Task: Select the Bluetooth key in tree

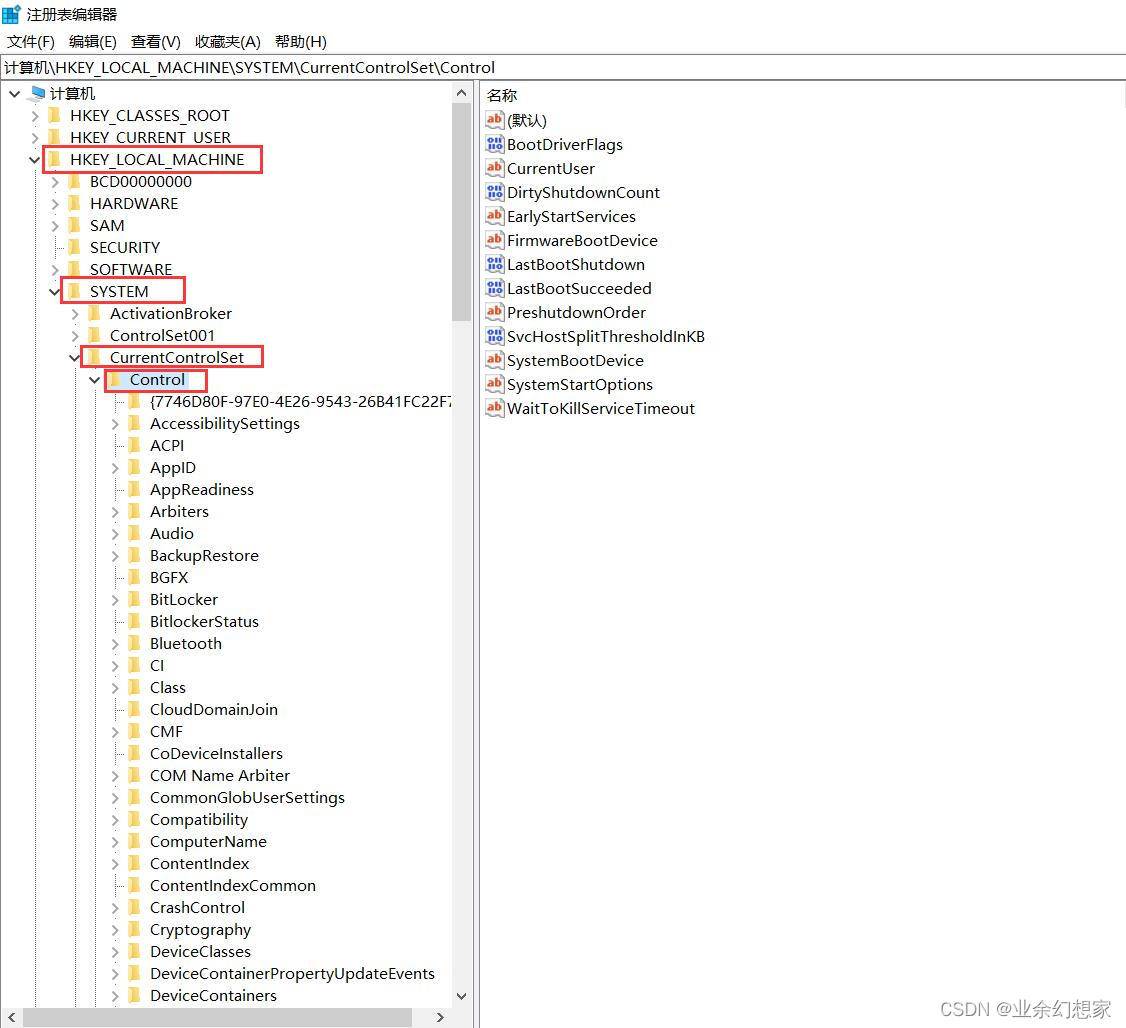Action: click(185, 643)
